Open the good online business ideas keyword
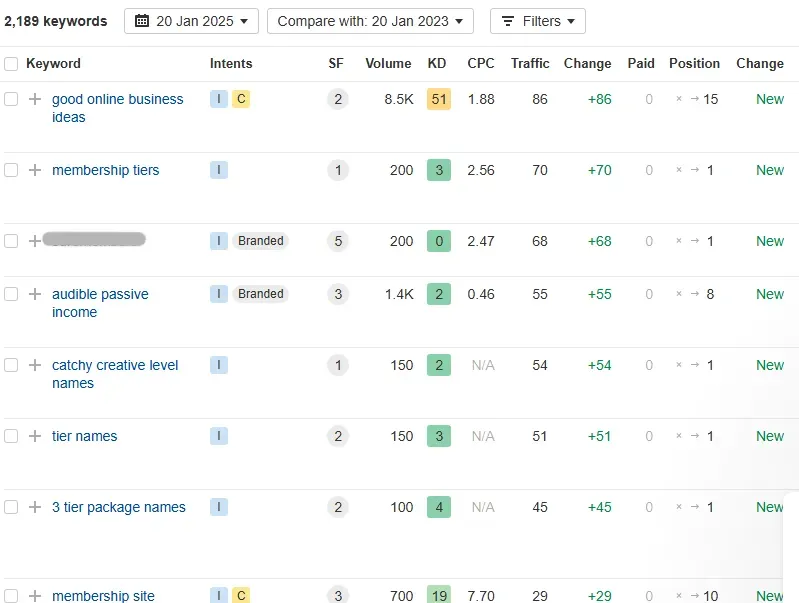This screenshot has width=799, height=603. click(117, 108)
